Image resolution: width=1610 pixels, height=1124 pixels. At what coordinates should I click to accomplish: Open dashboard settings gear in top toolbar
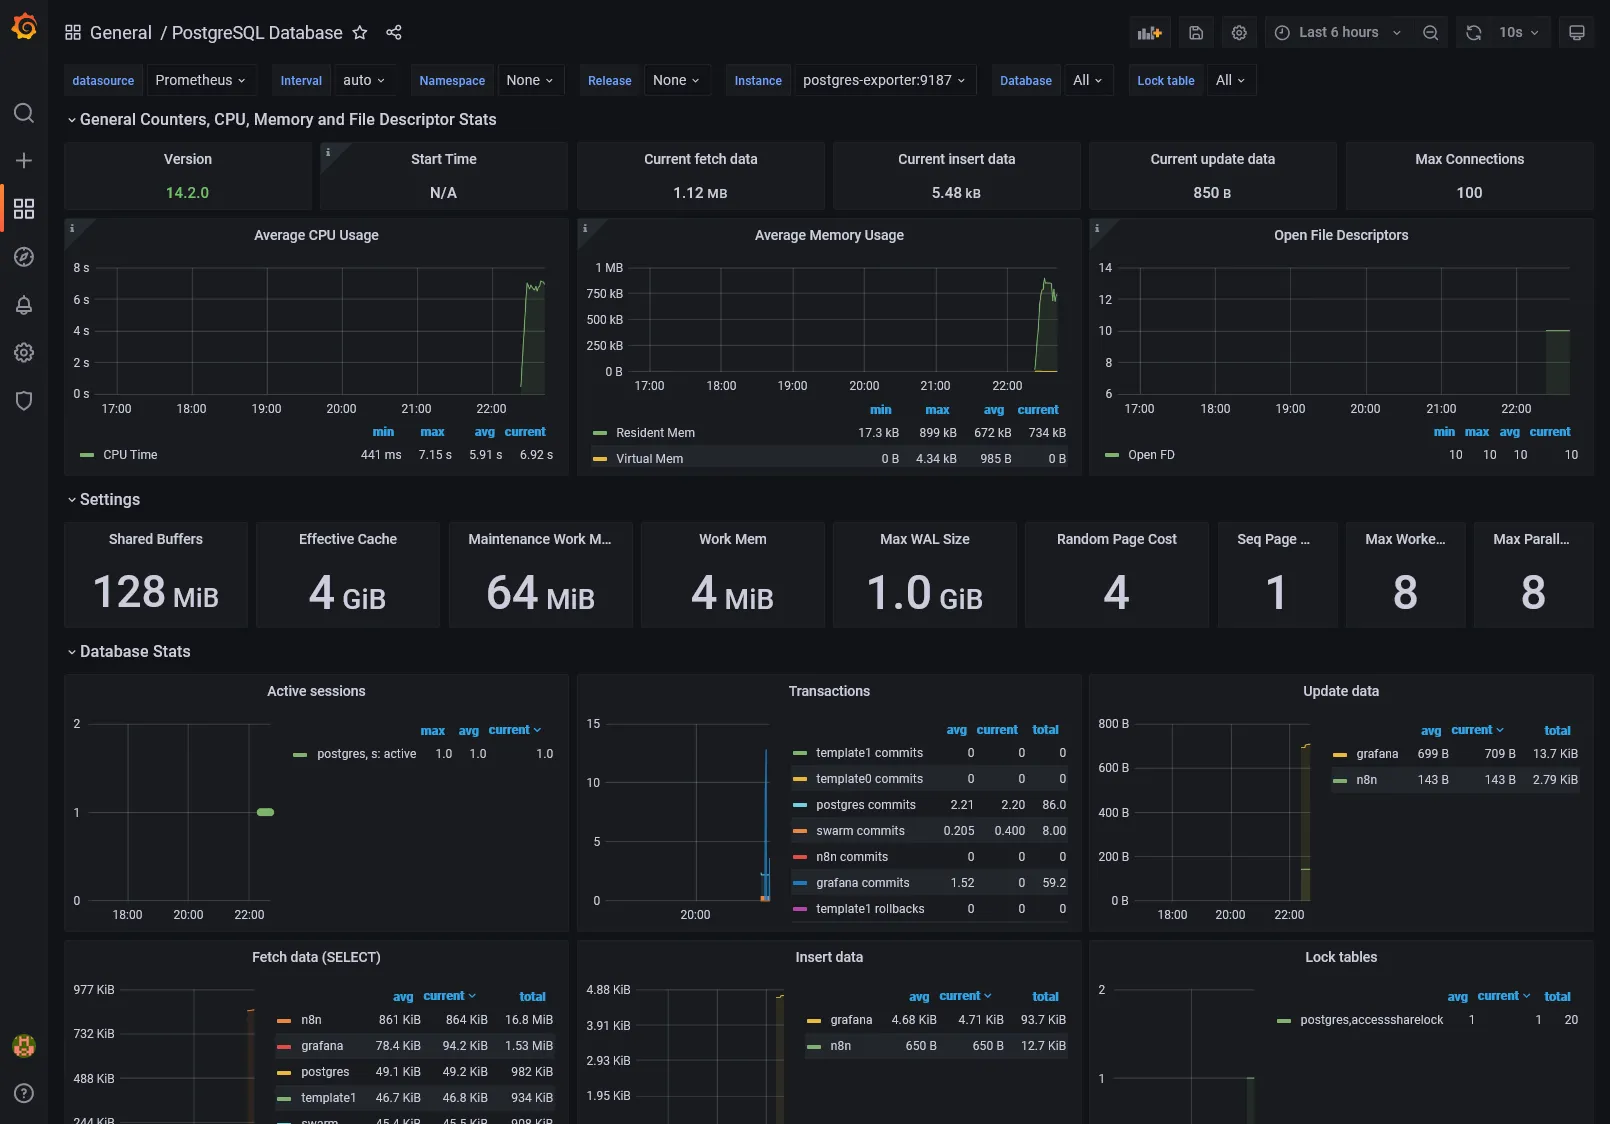pyautogui.click(x=1239, y=32)
